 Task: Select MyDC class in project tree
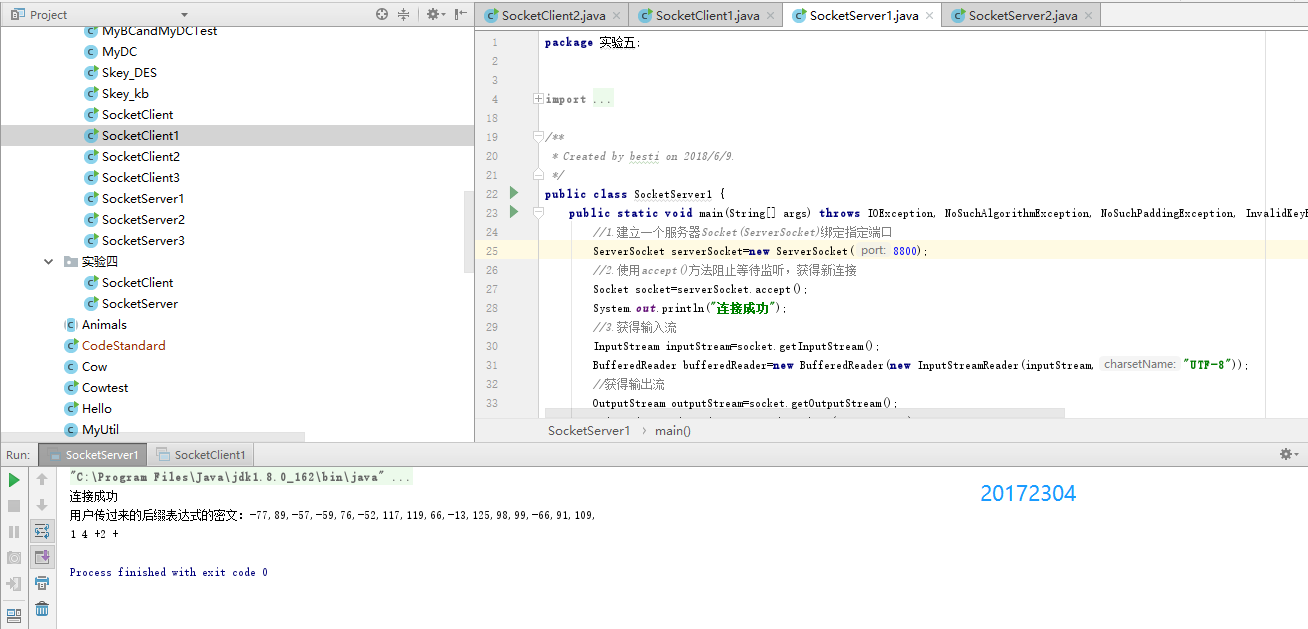point(120,51)
